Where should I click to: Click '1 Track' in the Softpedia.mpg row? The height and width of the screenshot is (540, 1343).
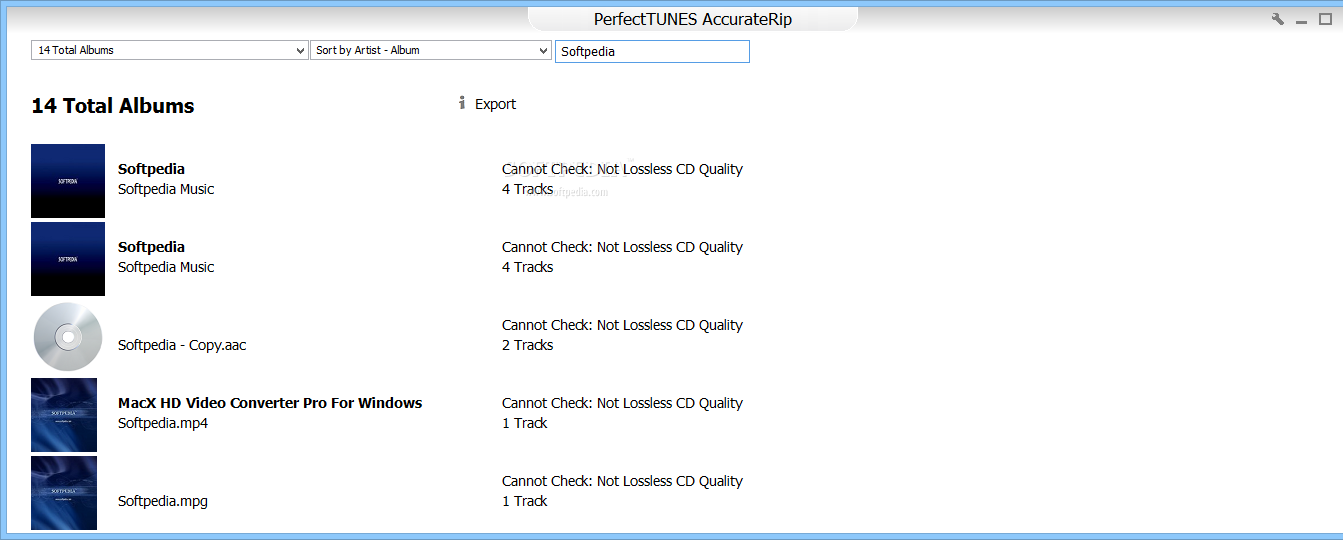525,501
